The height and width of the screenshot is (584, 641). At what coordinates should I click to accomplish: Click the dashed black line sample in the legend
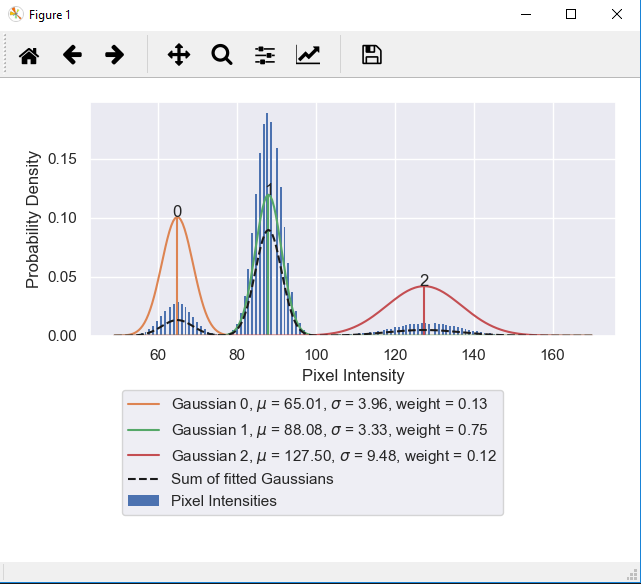(143, 479)
